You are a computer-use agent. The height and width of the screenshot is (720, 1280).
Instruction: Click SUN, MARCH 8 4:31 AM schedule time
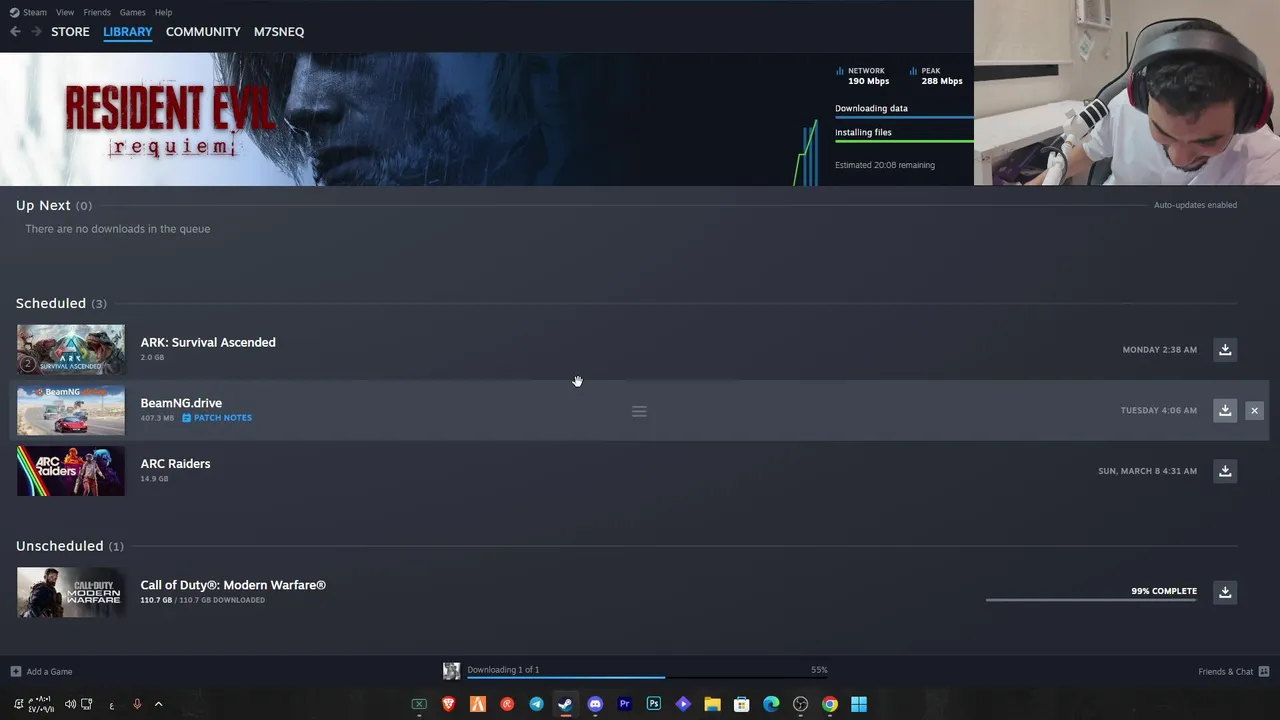tap(1147, 471)
